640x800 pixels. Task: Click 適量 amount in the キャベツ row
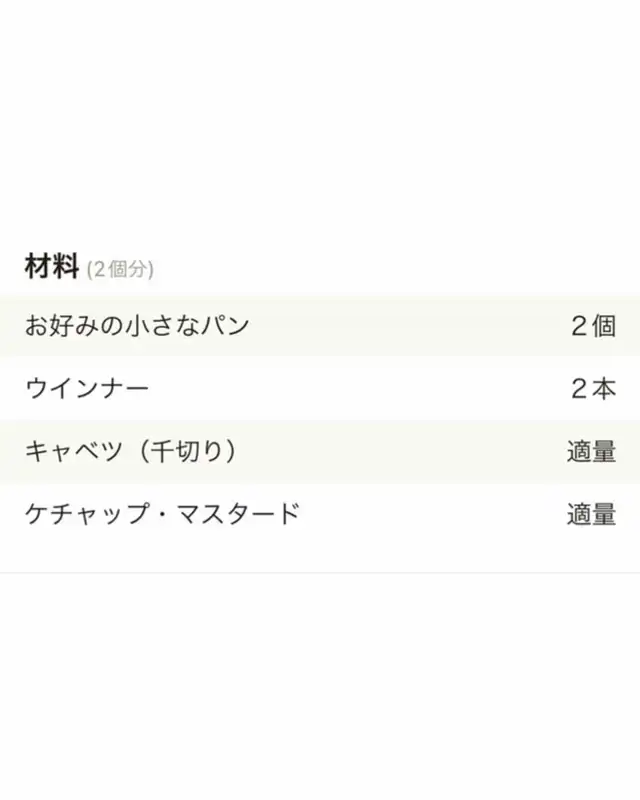pos(592,452)
